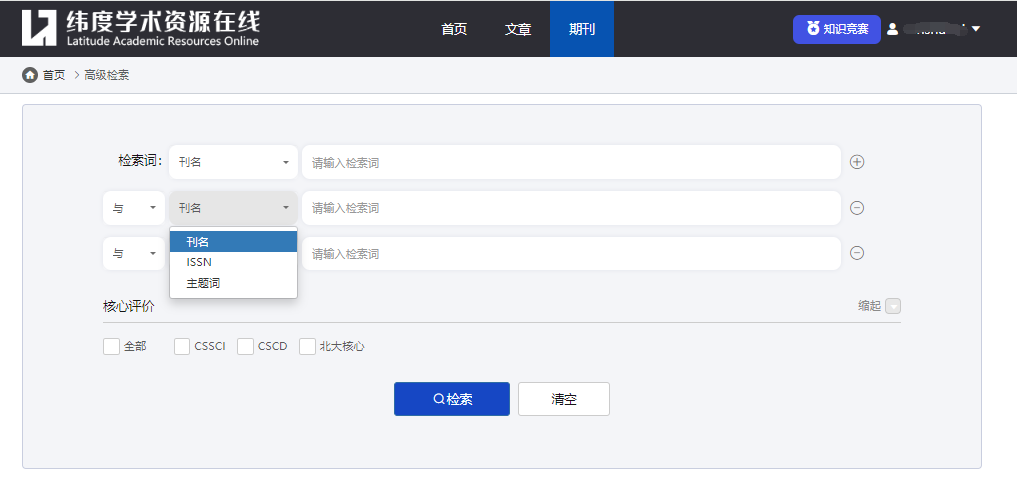Click the user profile avatar icon
Screen dimensions: 1017x496
click(x=893, y=29)
